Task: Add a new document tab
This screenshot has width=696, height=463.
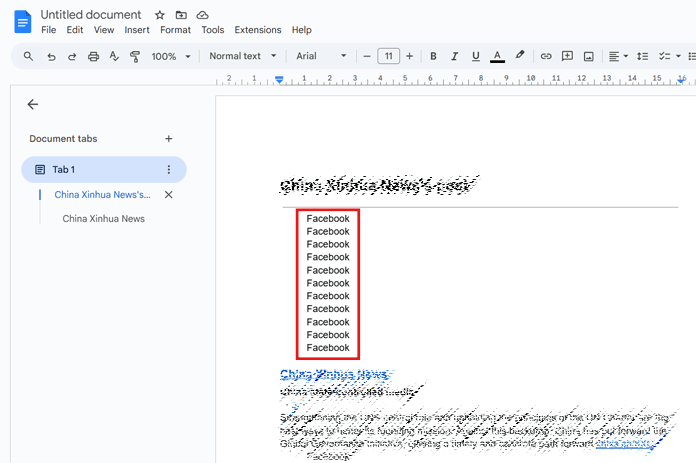Action: click(169, 139)
